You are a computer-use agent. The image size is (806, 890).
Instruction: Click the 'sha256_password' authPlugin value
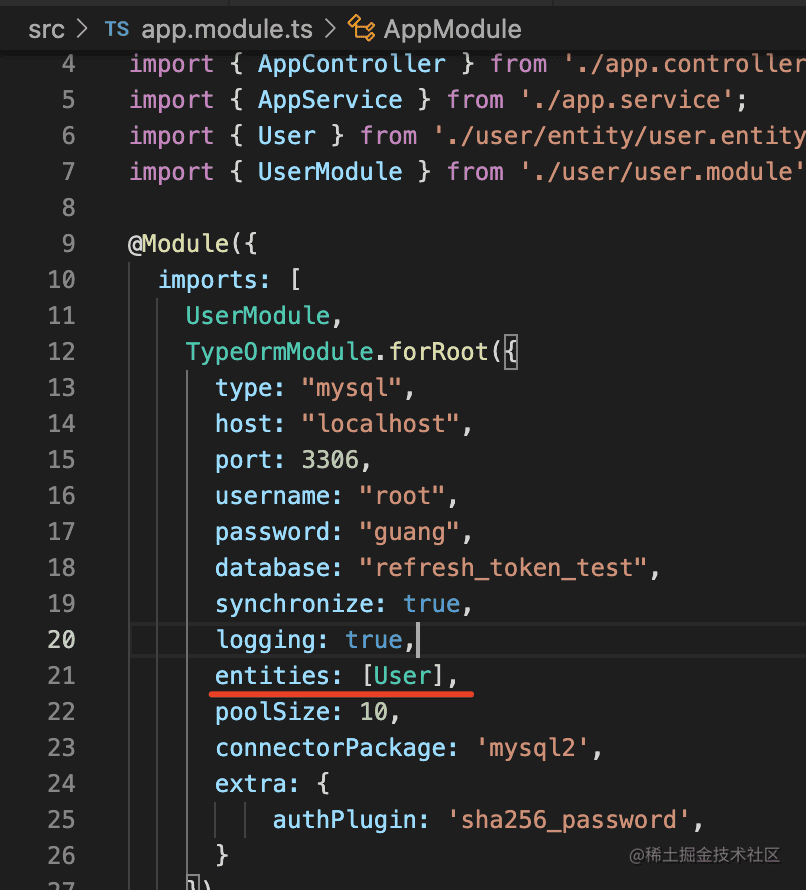coord(575,820)
